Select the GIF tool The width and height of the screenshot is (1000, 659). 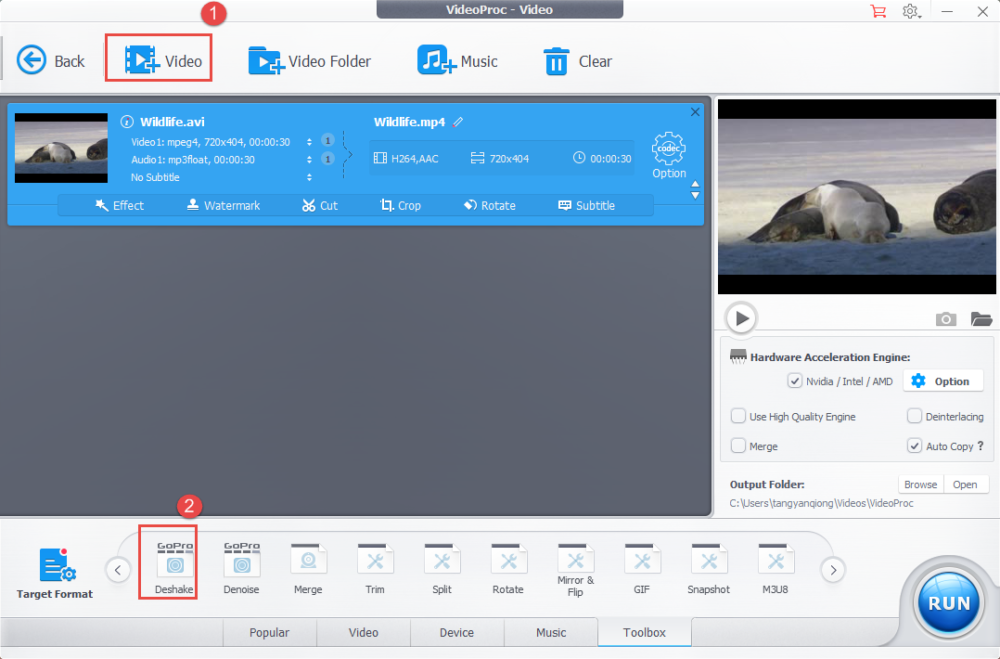[642, 569]
